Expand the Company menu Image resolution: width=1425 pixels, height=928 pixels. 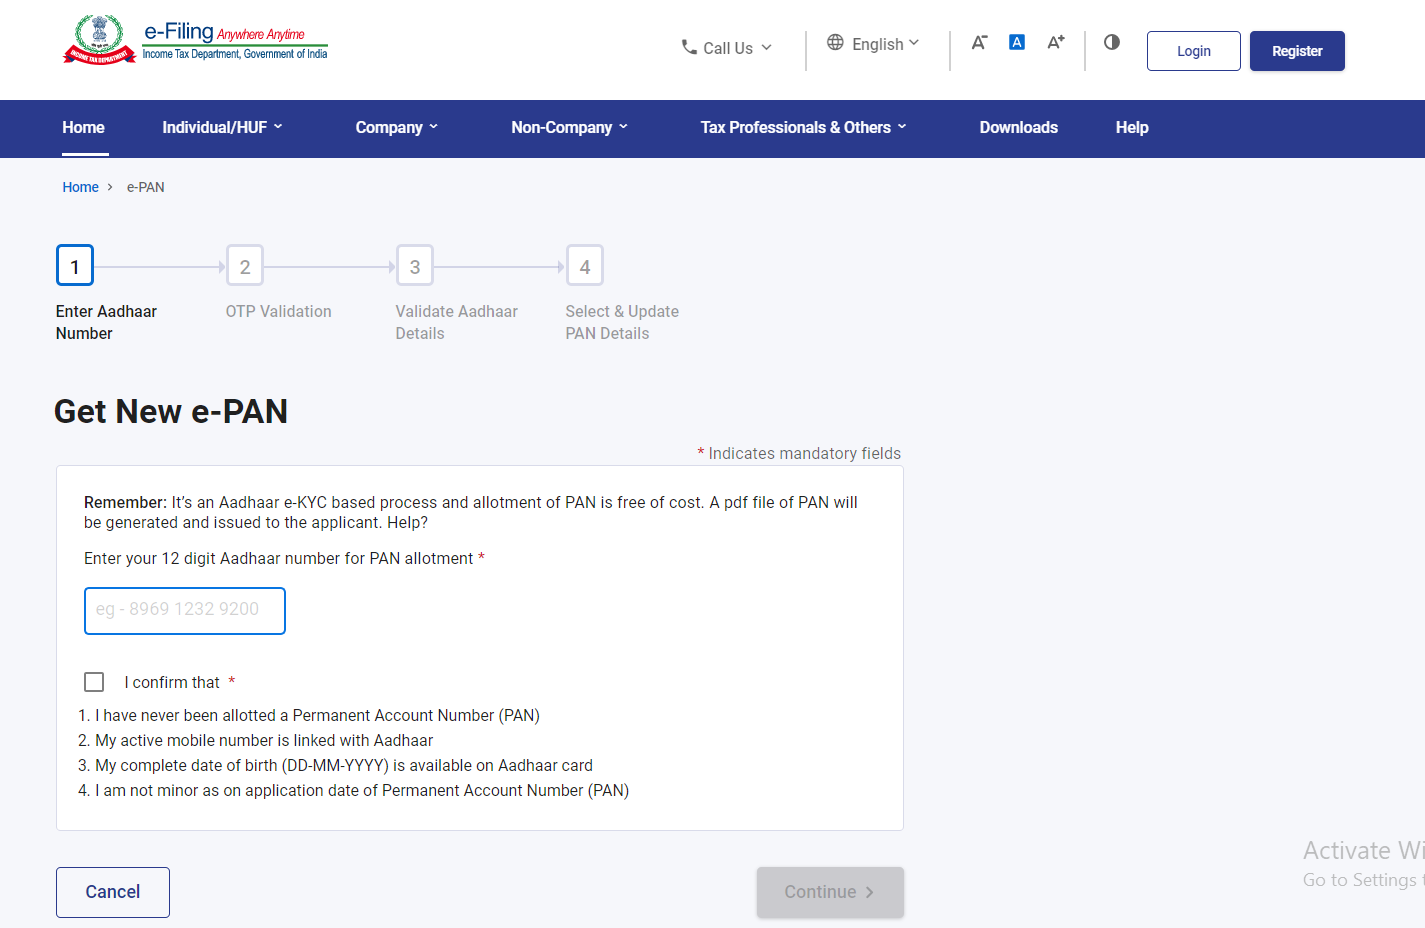pyautogui.click(x=397, y=128)
